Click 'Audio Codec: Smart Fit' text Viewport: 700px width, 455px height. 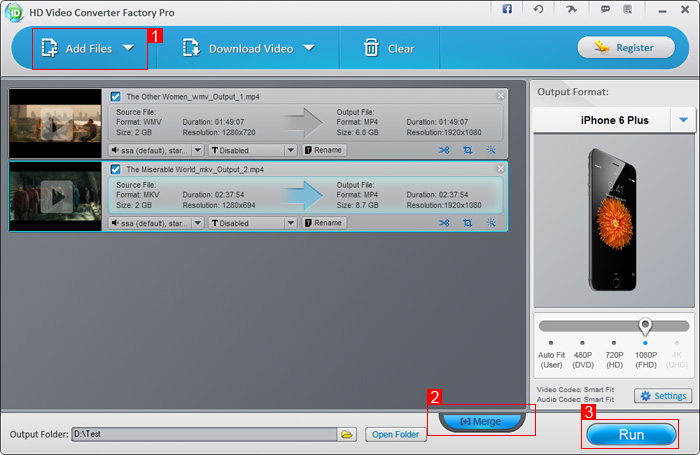pos(575,399)
